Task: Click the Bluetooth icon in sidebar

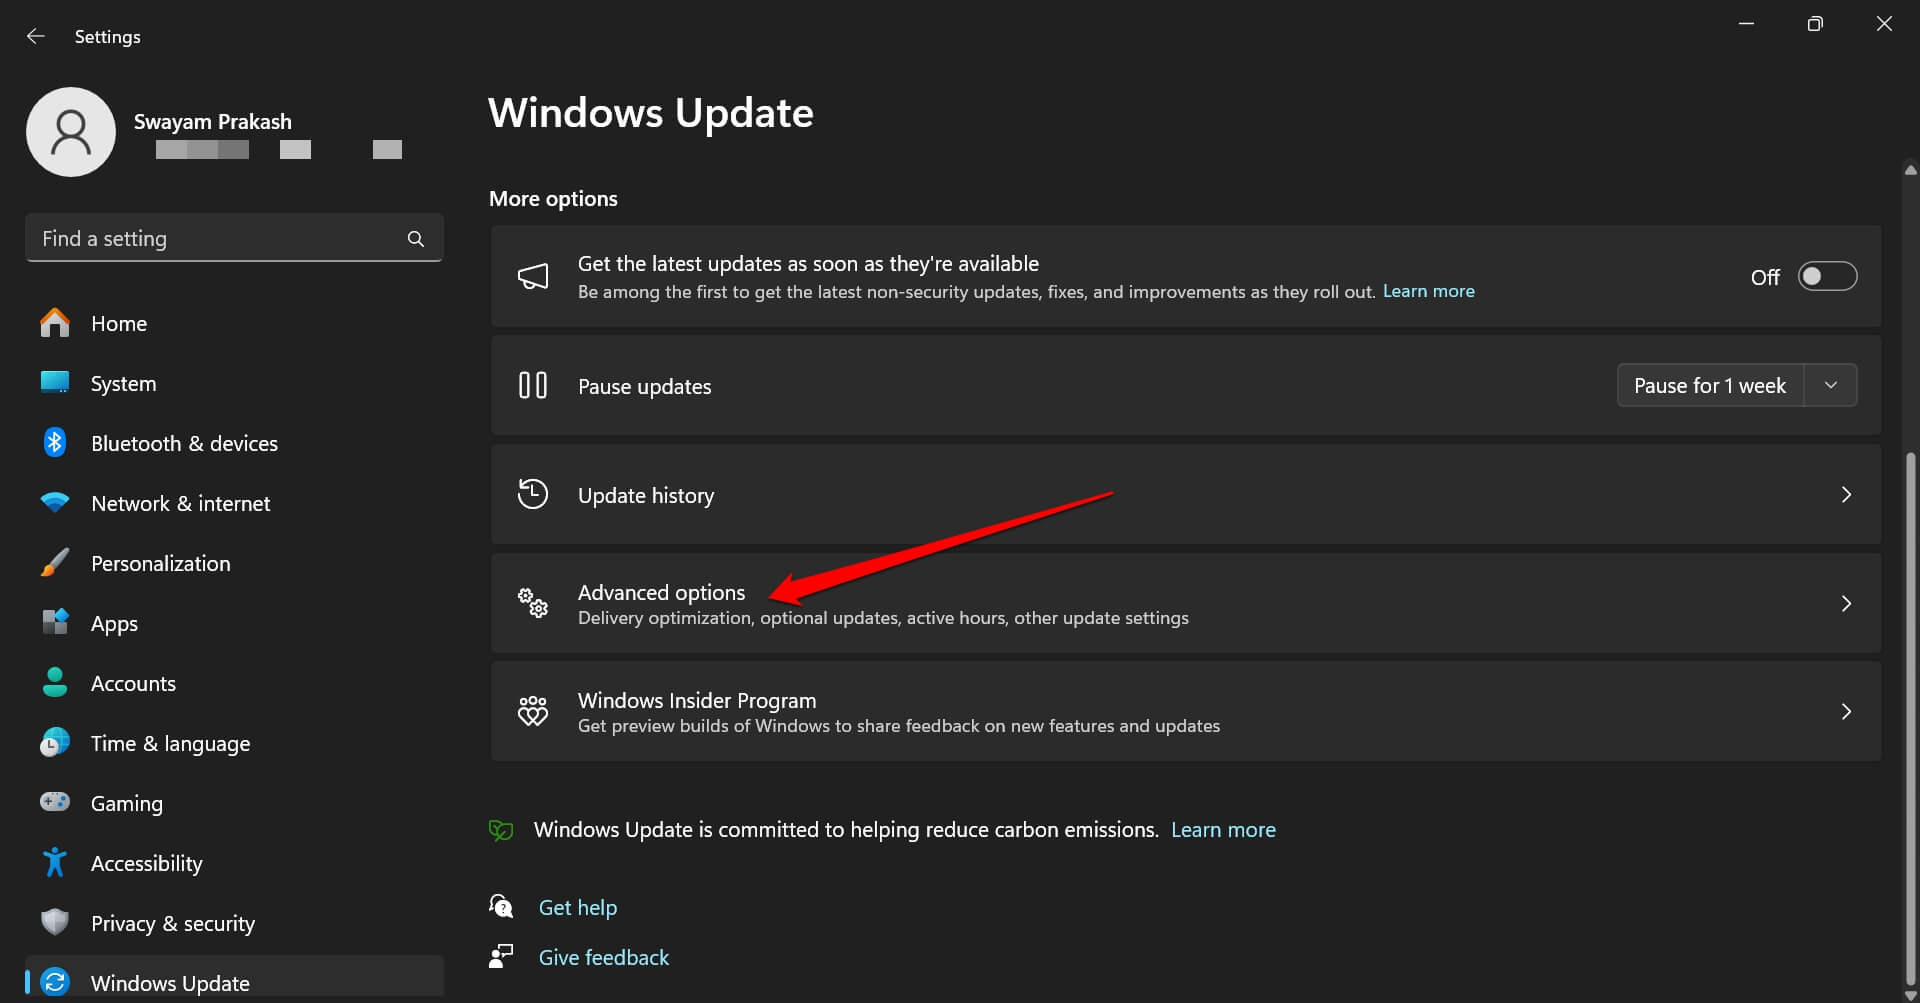Action: pos(55,443)
